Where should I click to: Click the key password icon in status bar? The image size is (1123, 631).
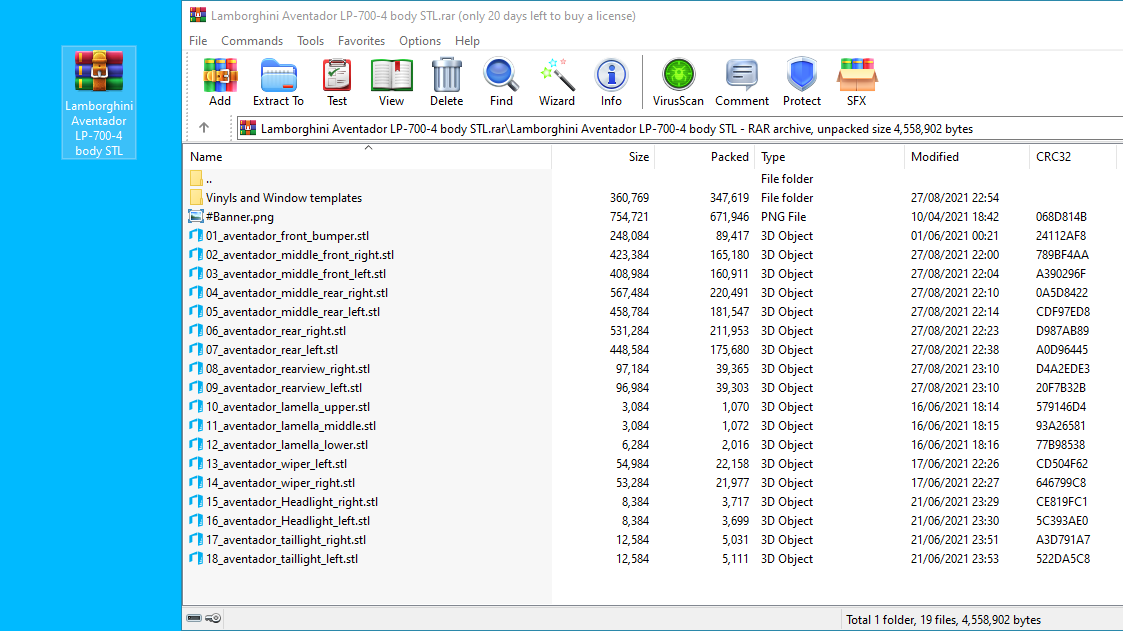point(213,617)
